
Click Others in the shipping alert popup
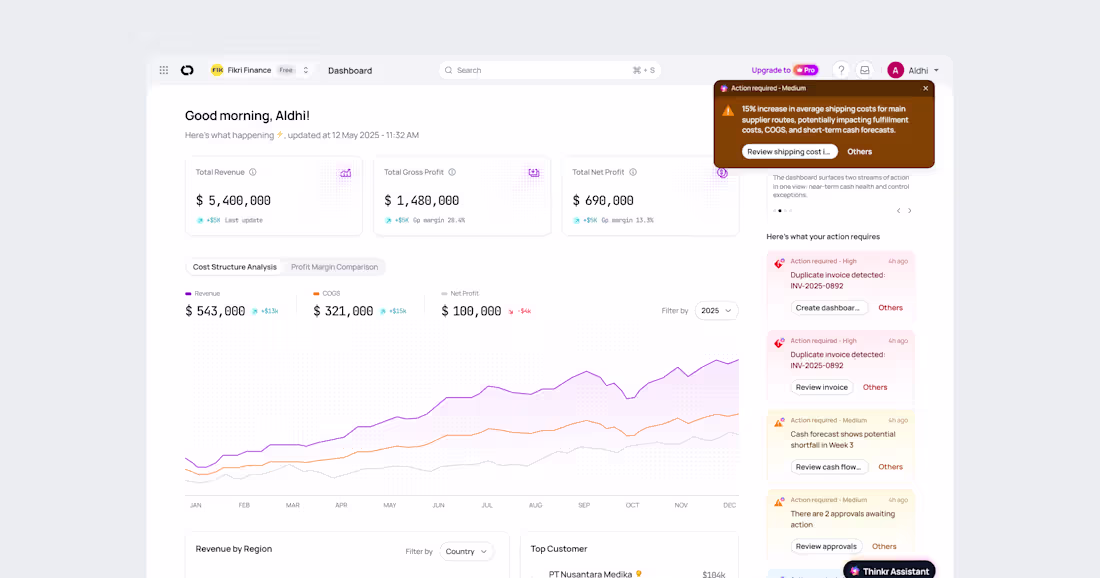[859, 152]
